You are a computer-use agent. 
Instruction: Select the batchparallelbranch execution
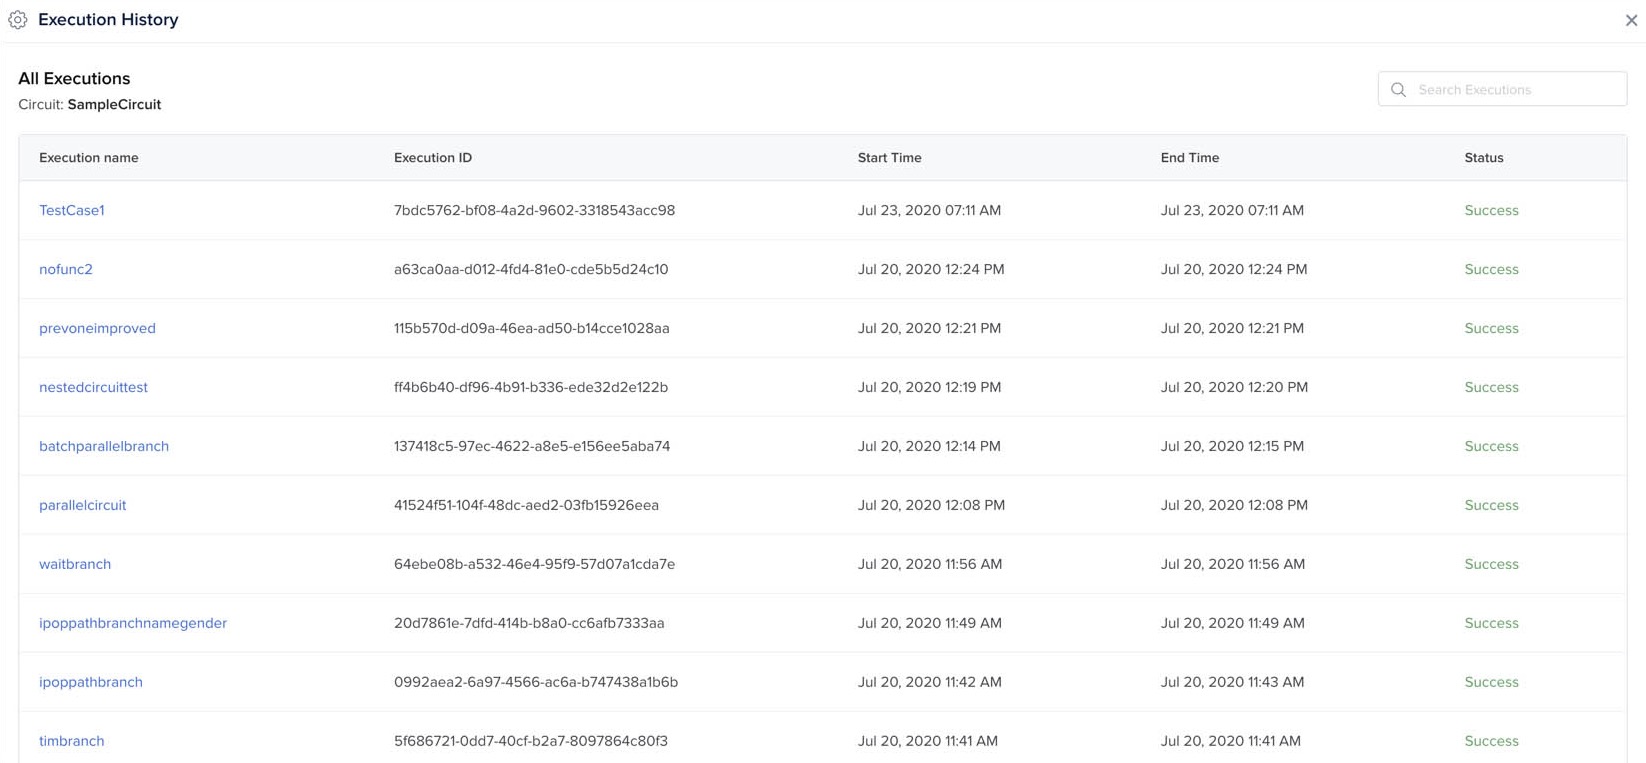(104, 446)
